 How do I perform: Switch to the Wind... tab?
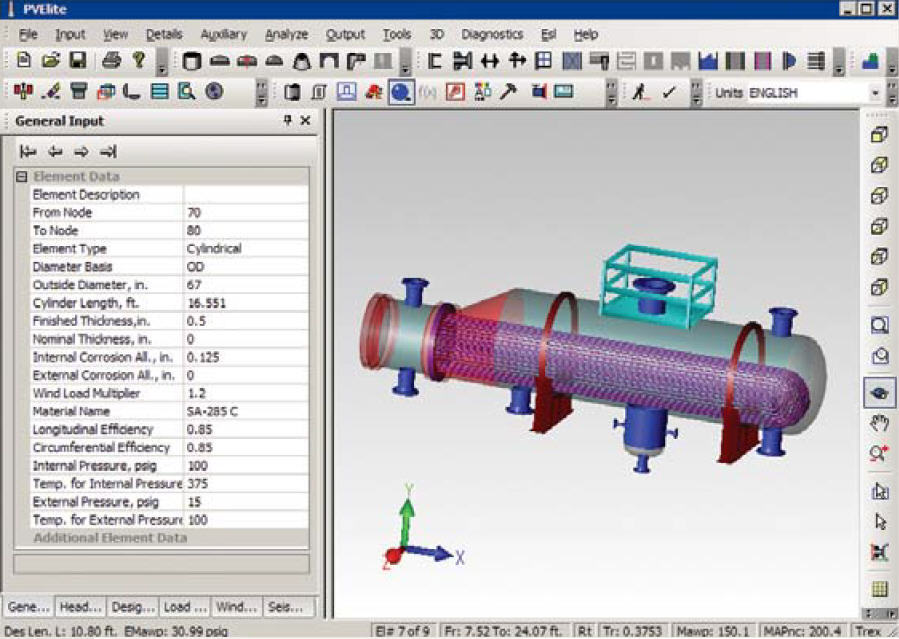[x=237, y=606]
